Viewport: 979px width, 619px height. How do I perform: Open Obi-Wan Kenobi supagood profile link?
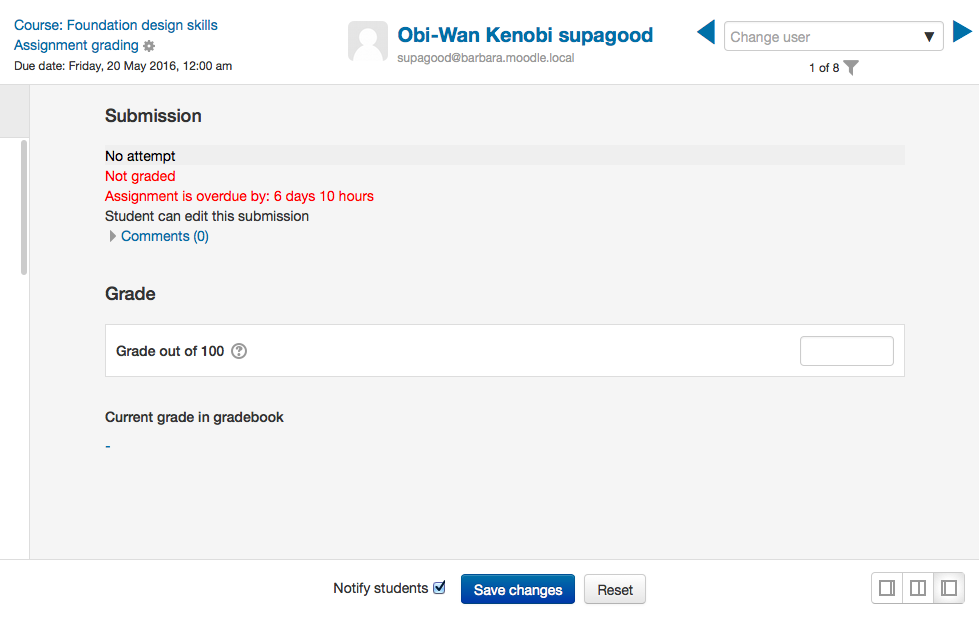[x=525, y=35]
